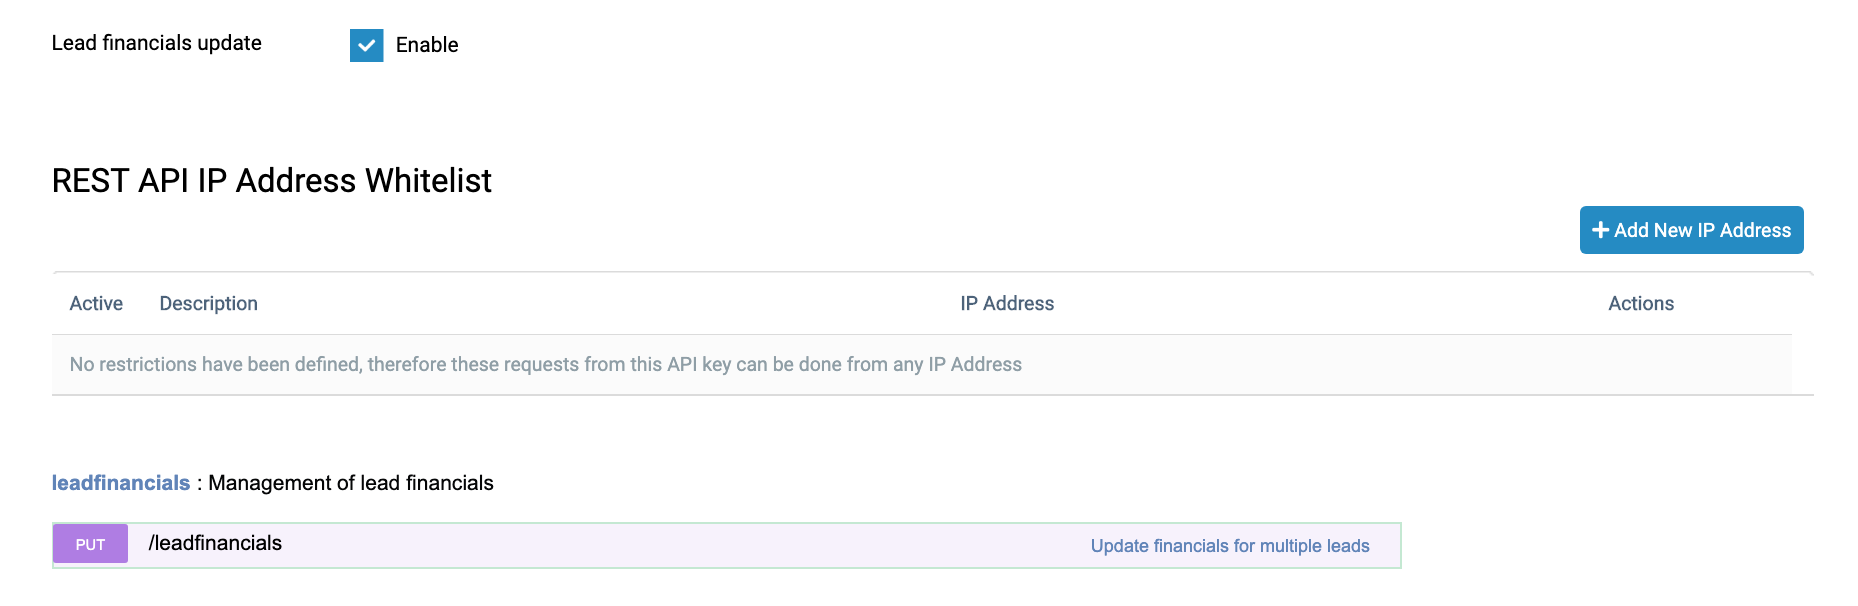Click the Actions column header
The height and width of the screenshot is (606, 1858).
[1640, 304]
